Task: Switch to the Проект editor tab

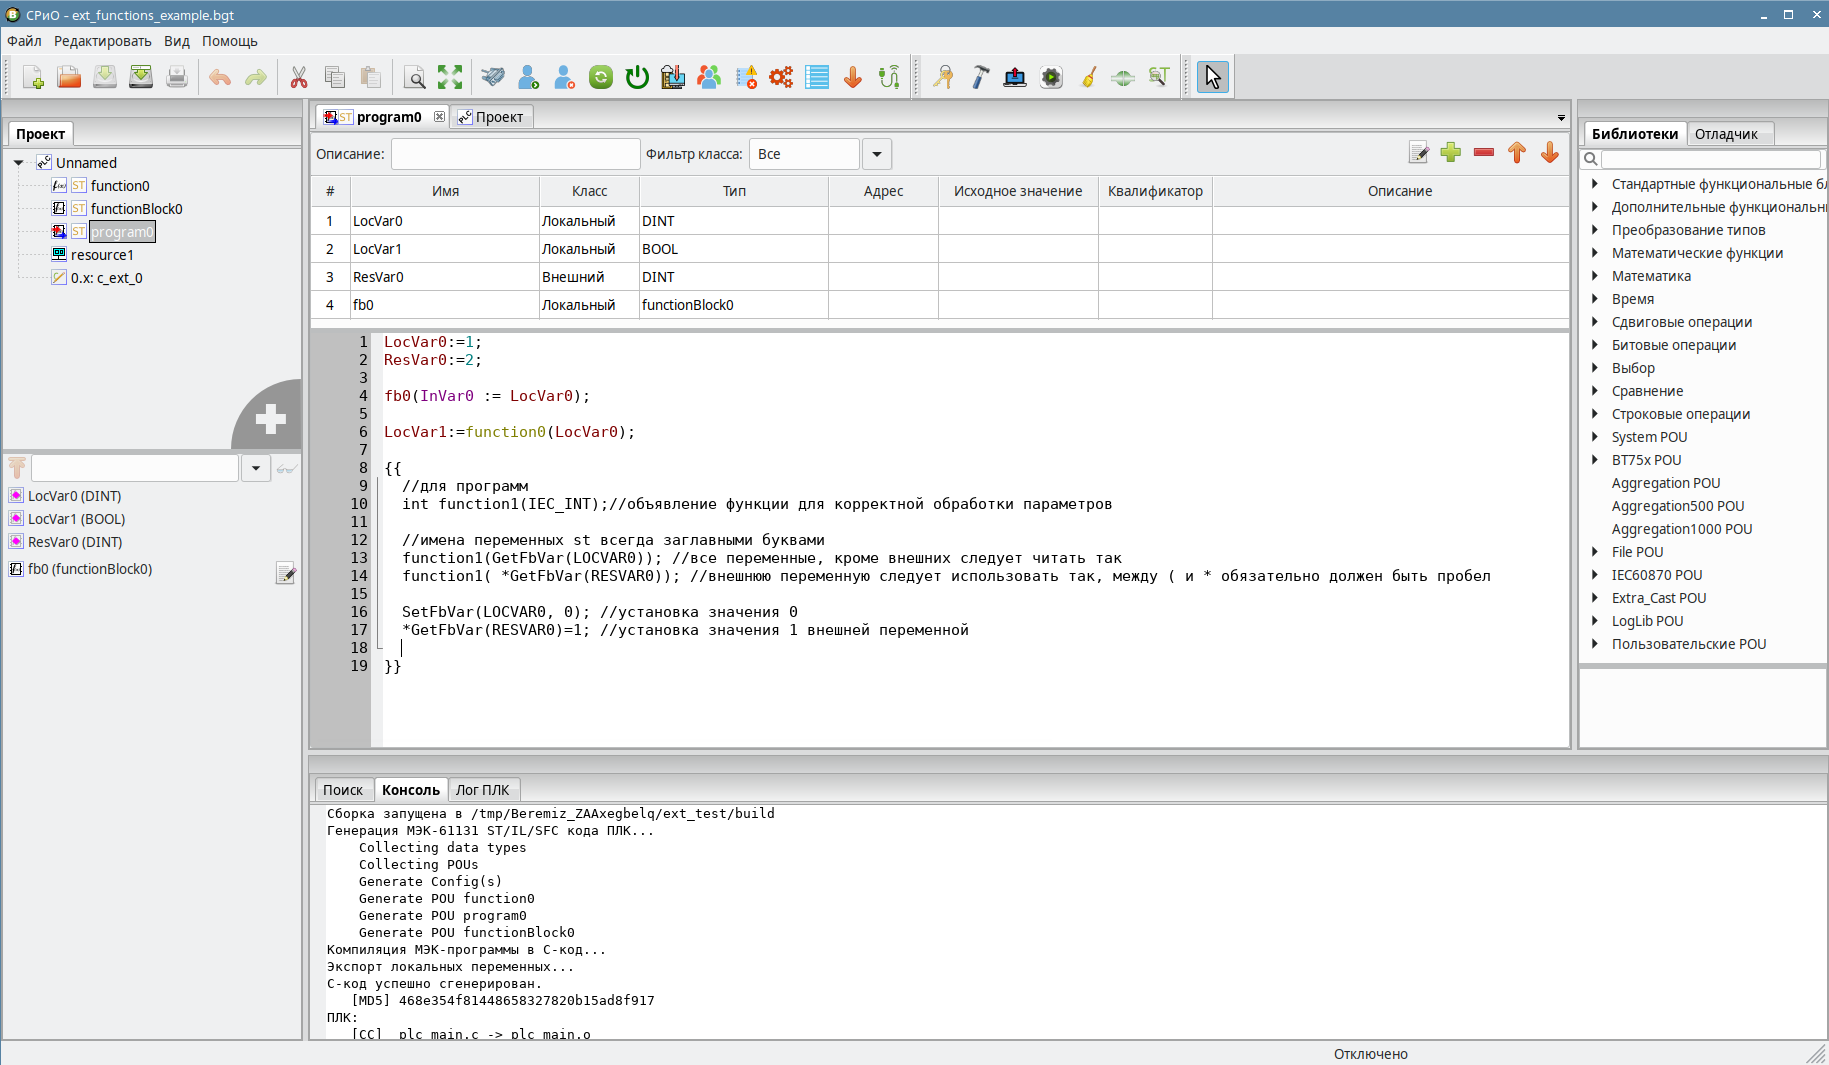Action: 491,117
